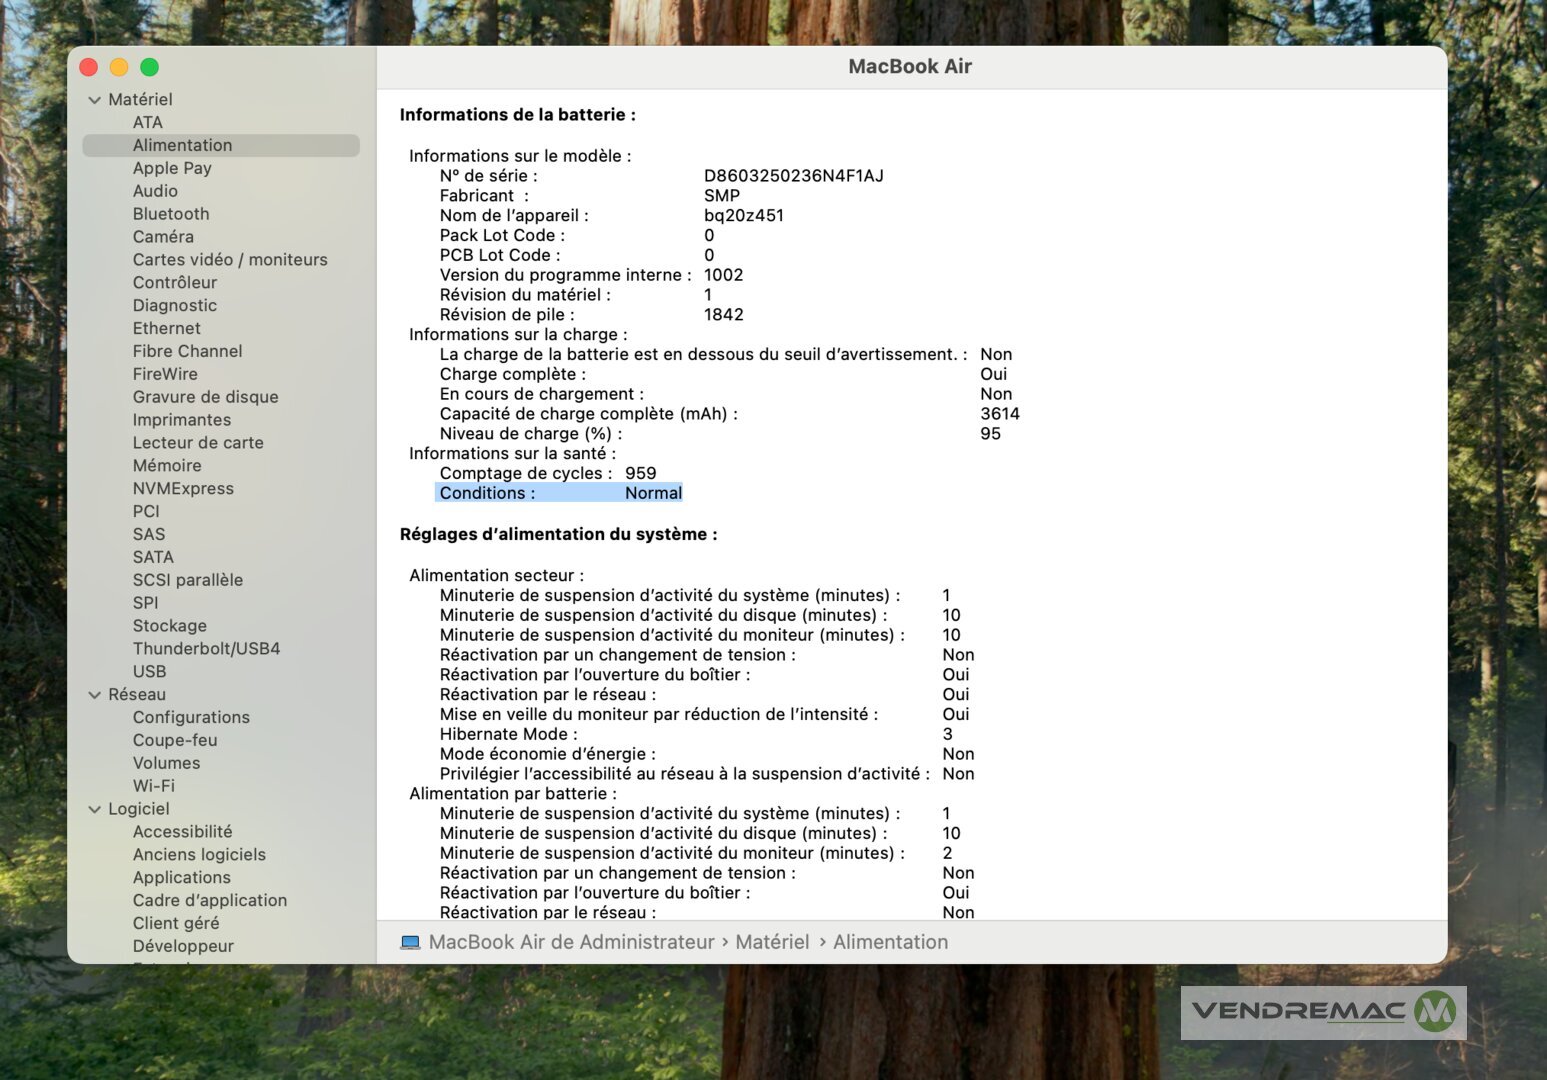Choose Cartes vidéo / moniteurs entry
This screenshot has width=1547, height=1080.
(230, 260)
